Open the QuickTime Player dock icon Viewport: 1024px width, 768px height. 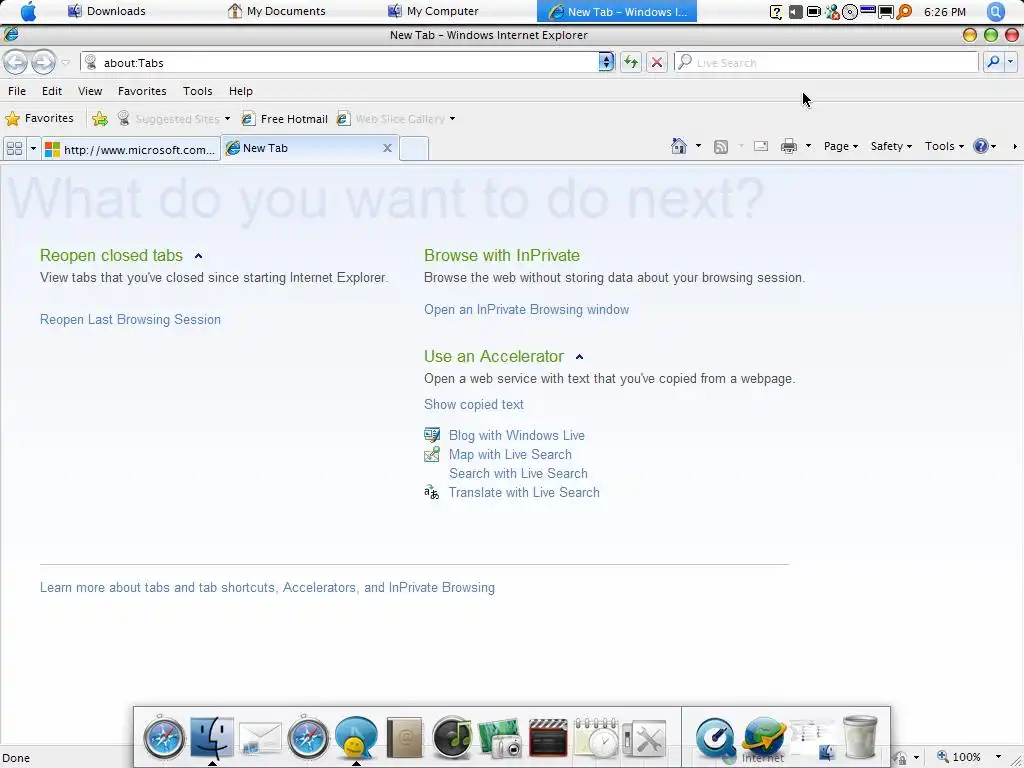tap(714, 738)
